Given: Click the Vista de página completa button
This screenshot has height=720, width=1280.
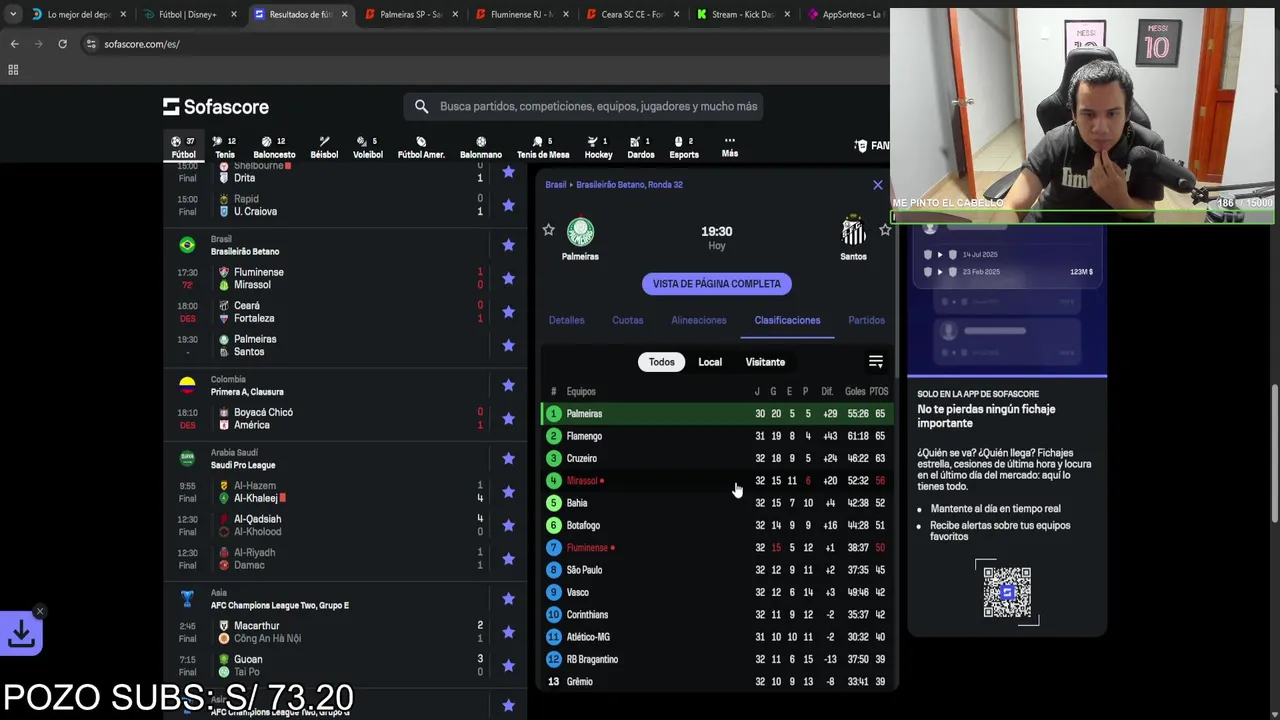Looking at the screenshot, I should 717,284.
